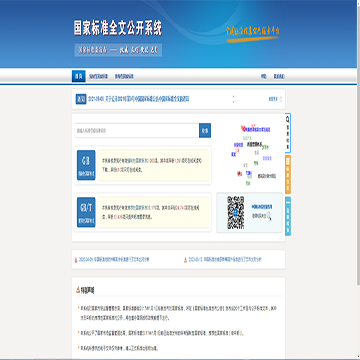This screenshot has width=360, height=360.
Task: Click the site title 国家标准全文公开系统
Action: [x=118, y=29]
